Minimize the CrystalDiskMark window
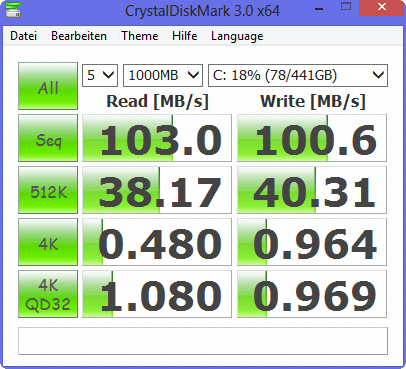 tap(319, 8)
